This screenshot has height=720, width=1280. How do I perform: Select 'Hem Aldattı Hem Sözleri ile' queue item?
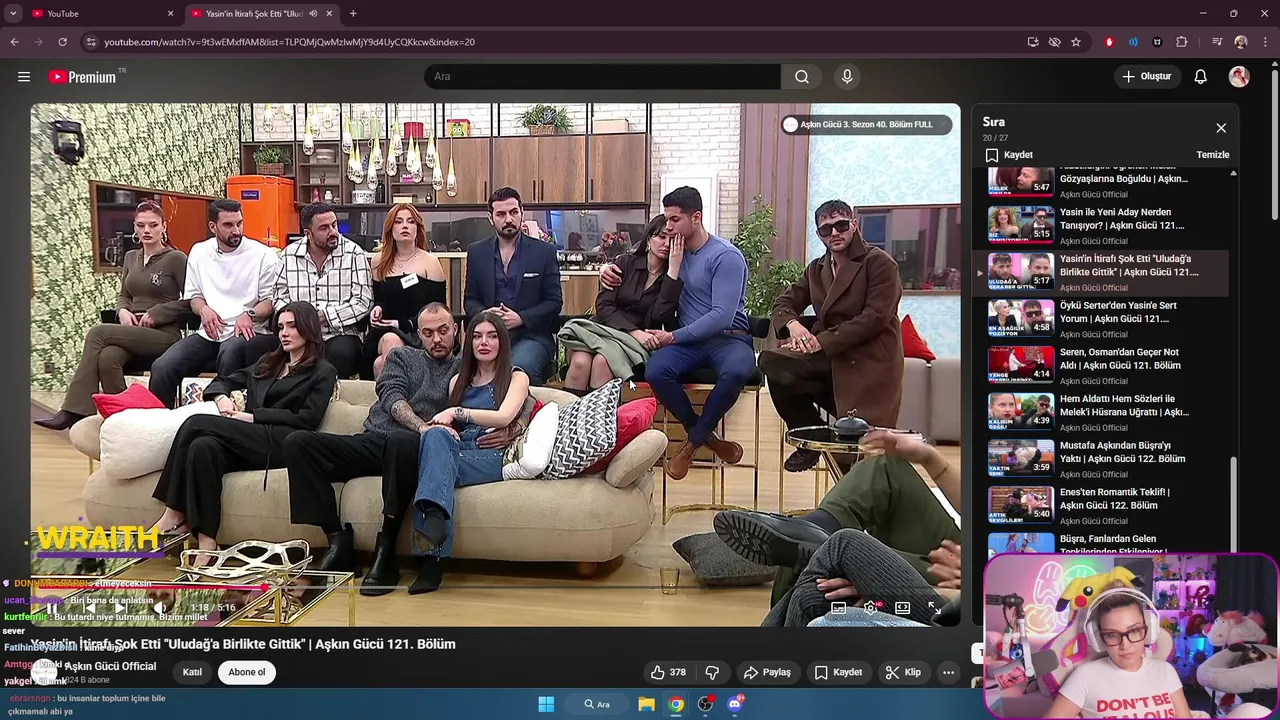(1100, 412)
